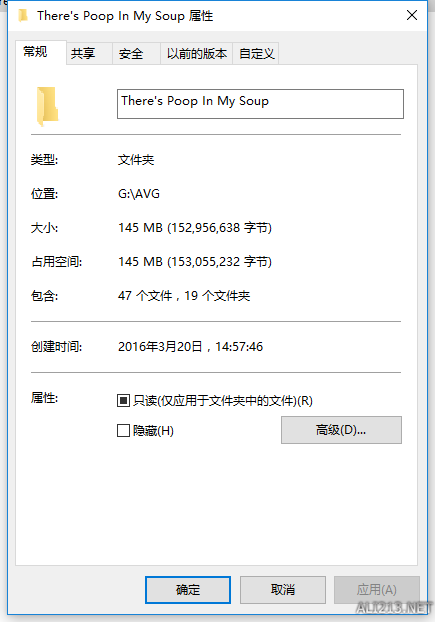The height and width of the screenshot is (622, 435).
Task: Select the 常规 tab
Action: [41, 52]
